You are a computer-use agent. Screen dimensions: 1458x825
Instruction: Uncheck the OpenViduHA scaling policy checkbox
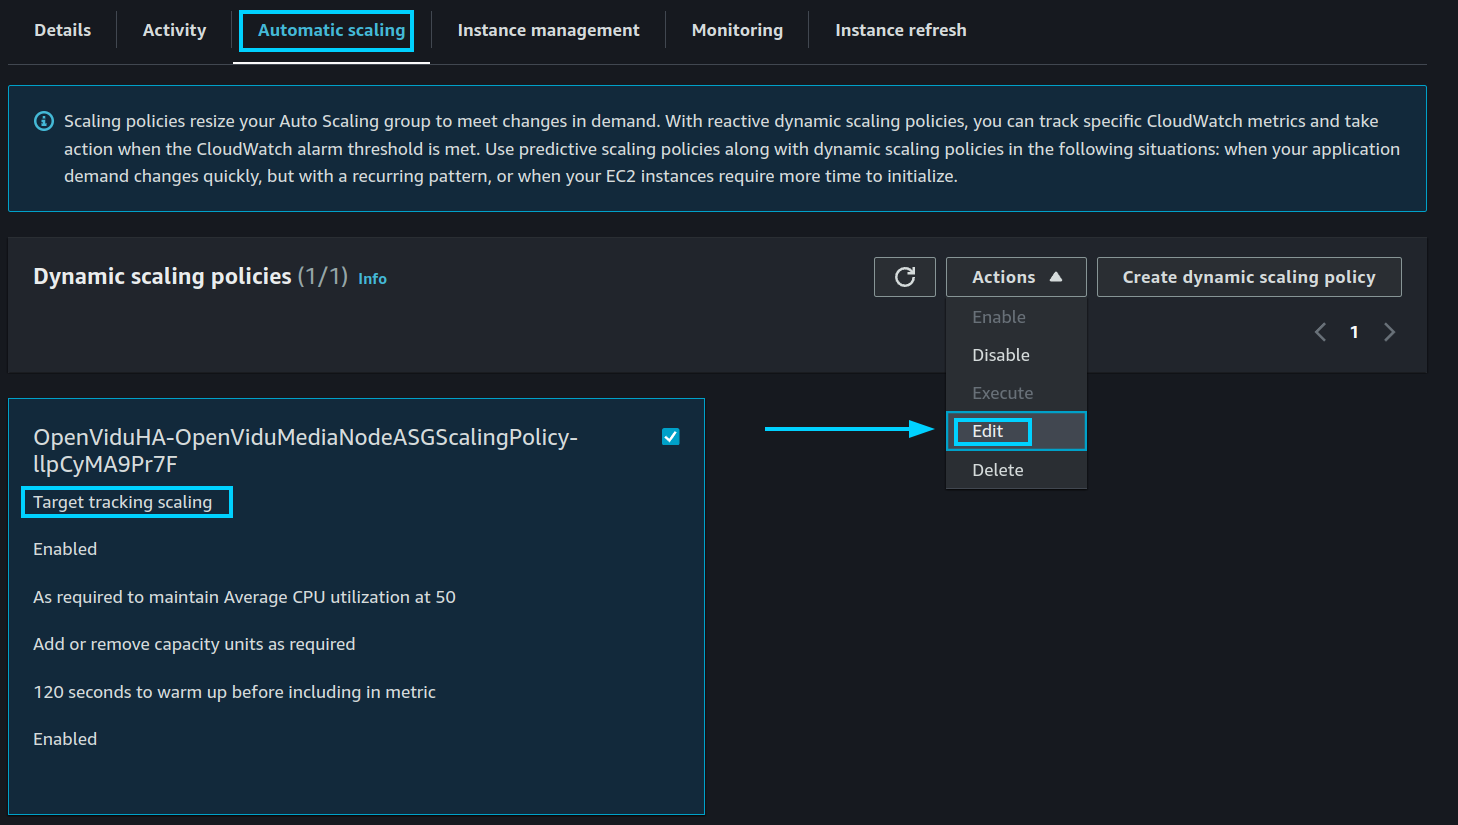(671, 437)
